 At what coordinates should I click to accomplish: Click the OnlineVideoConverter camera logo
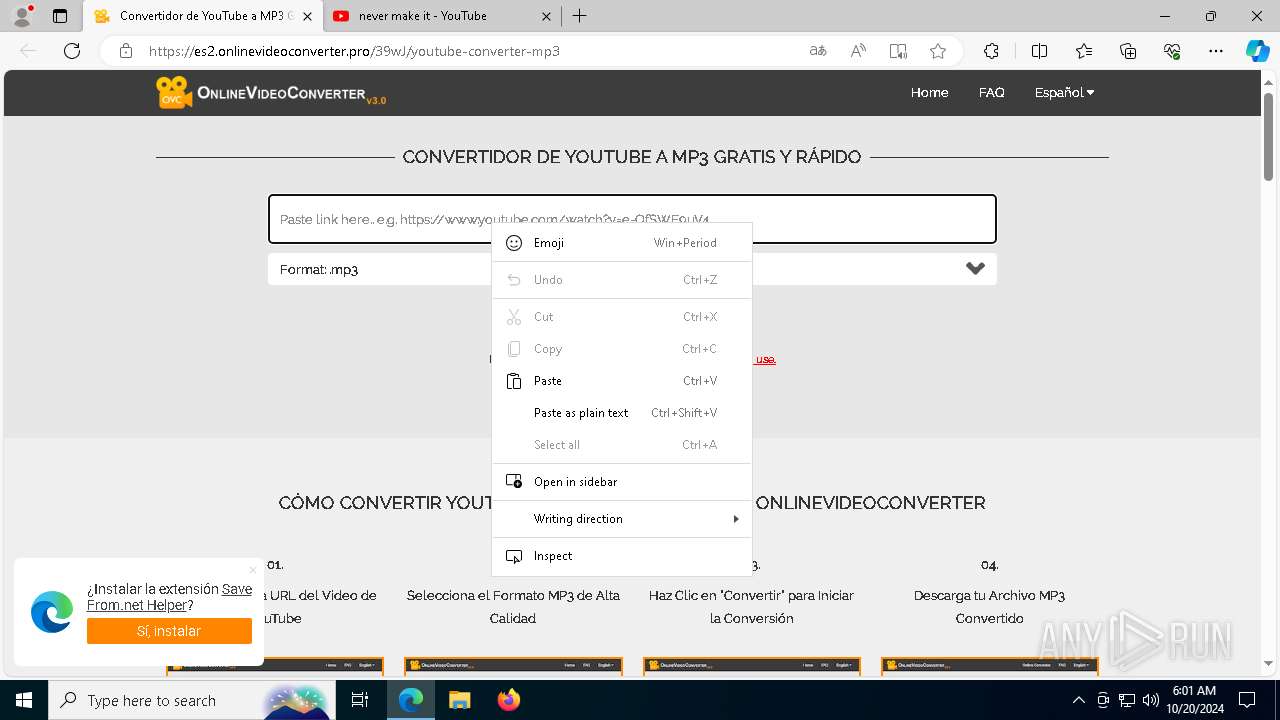[x=173, y=92]
